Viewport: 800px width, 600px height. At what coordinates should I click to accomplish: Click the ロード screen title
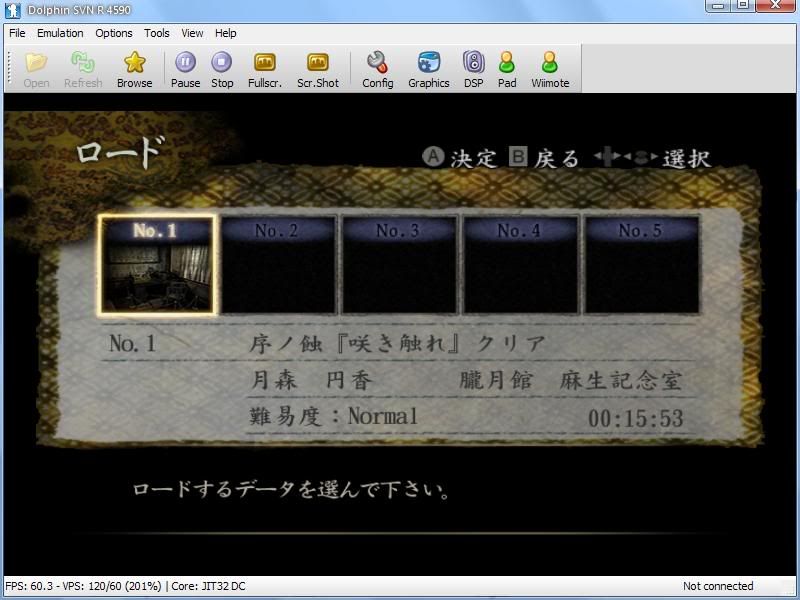click(x=120, y=152)
